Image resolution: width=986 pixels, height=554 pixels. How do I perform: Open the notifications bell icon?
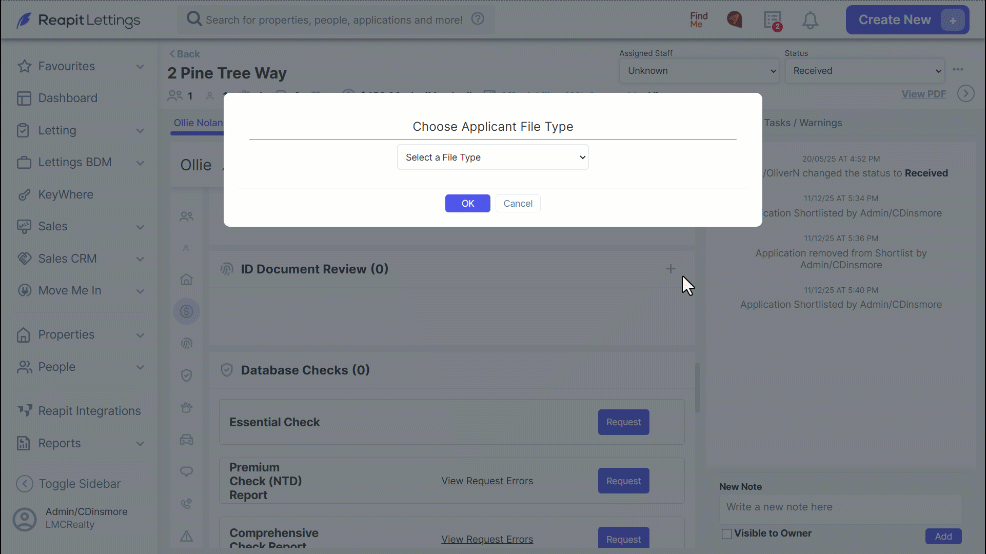(810, 20)
